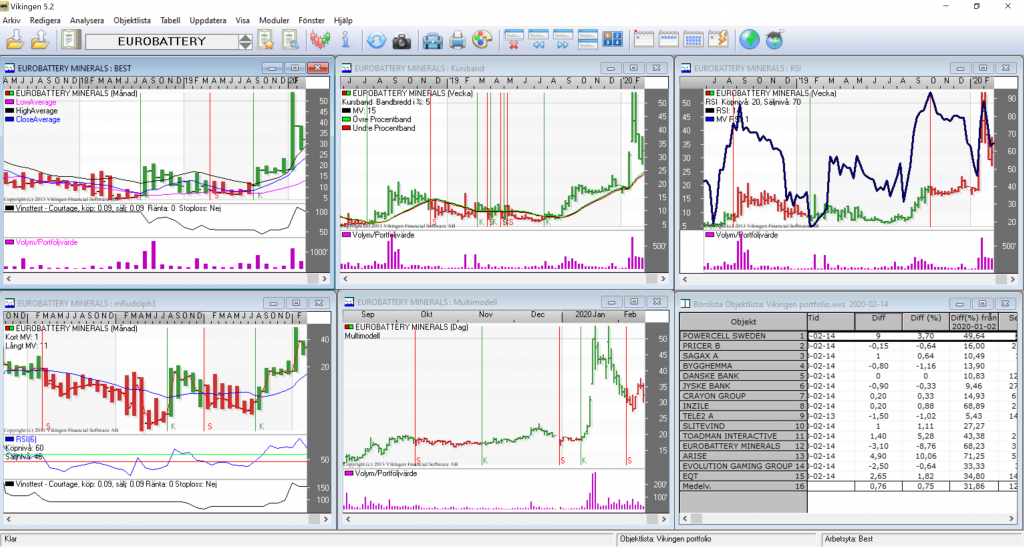Image resolution: width=1024 pixels, height=547 pixels.
Task: Click the blue info icon
Action: pos(345,41)
